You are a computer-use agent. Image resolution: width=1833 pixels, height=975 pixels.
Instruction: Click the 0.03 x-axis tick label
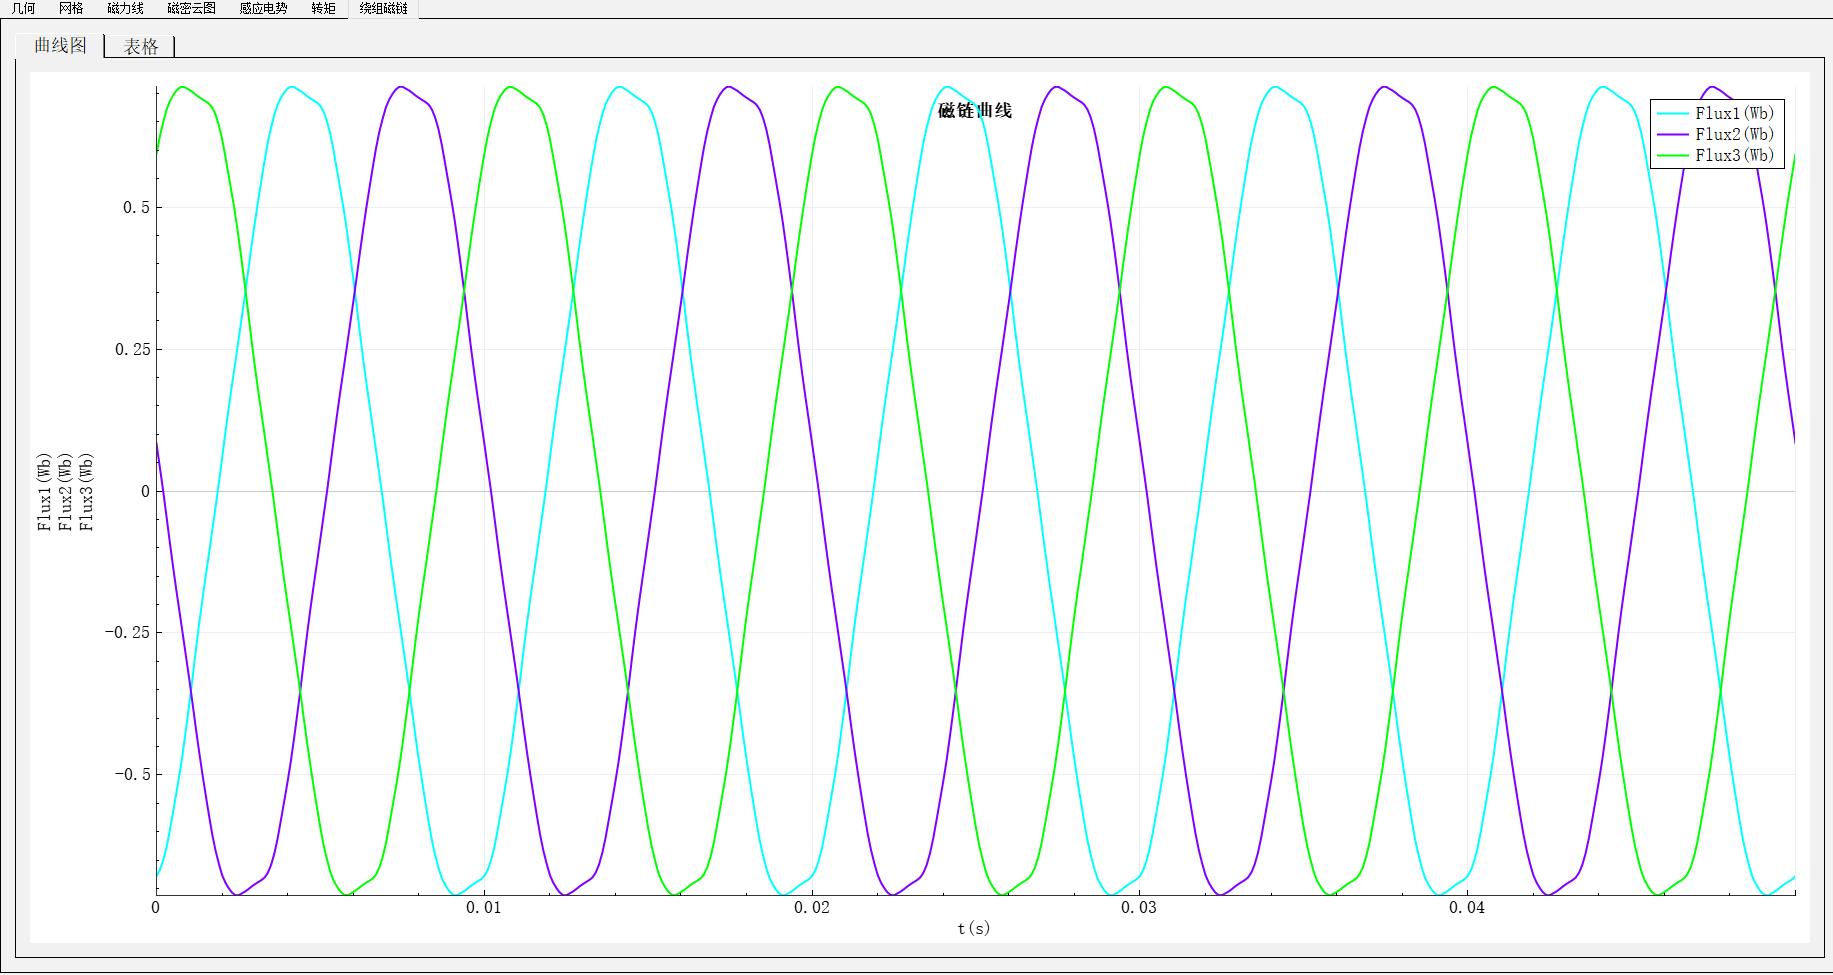[1139, 907]
